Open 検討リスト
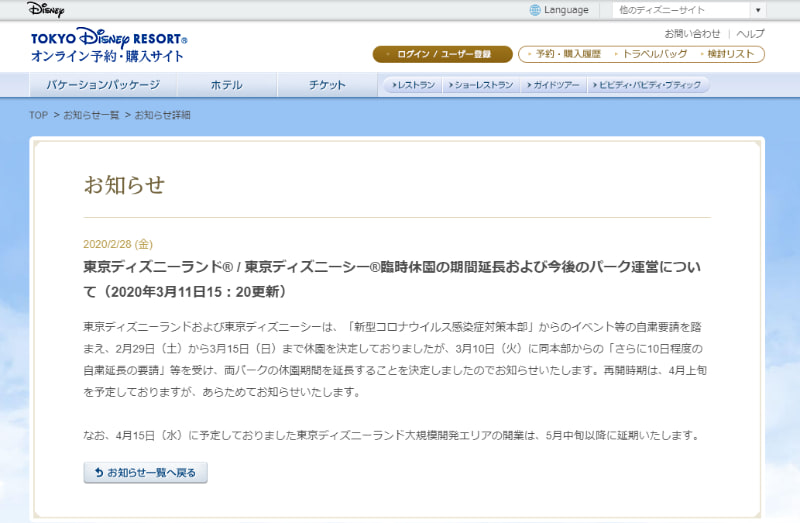The height and width of the screenshot is (523, 800). tap(730, 54)
